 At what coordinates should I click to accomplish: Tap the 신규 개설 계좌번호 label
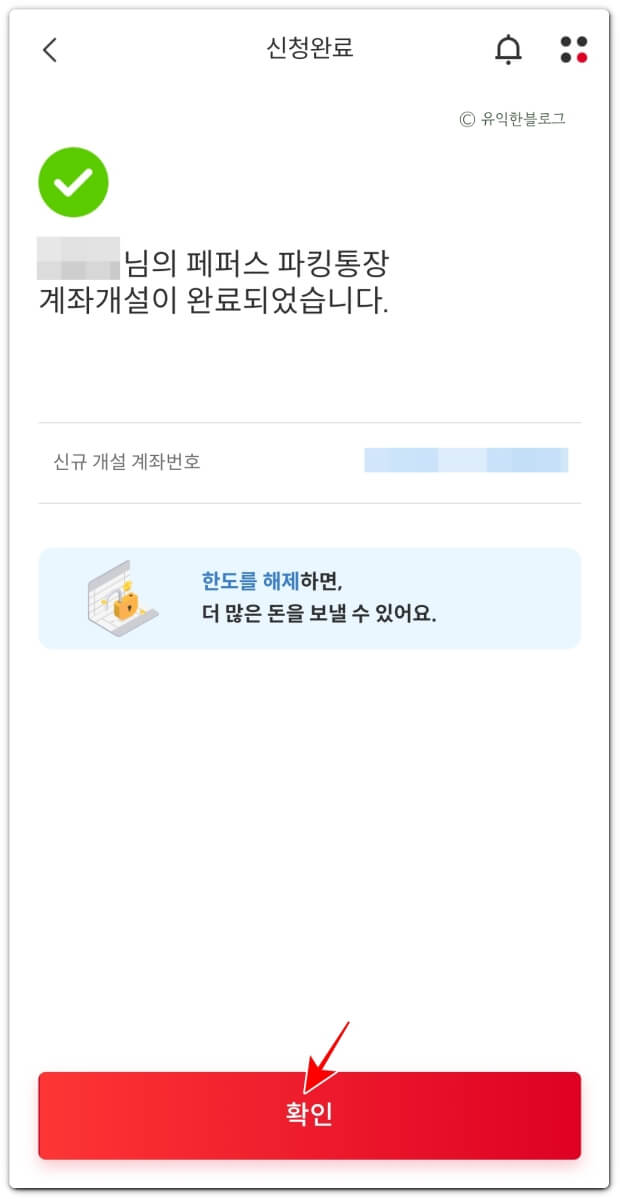[127, 463]
